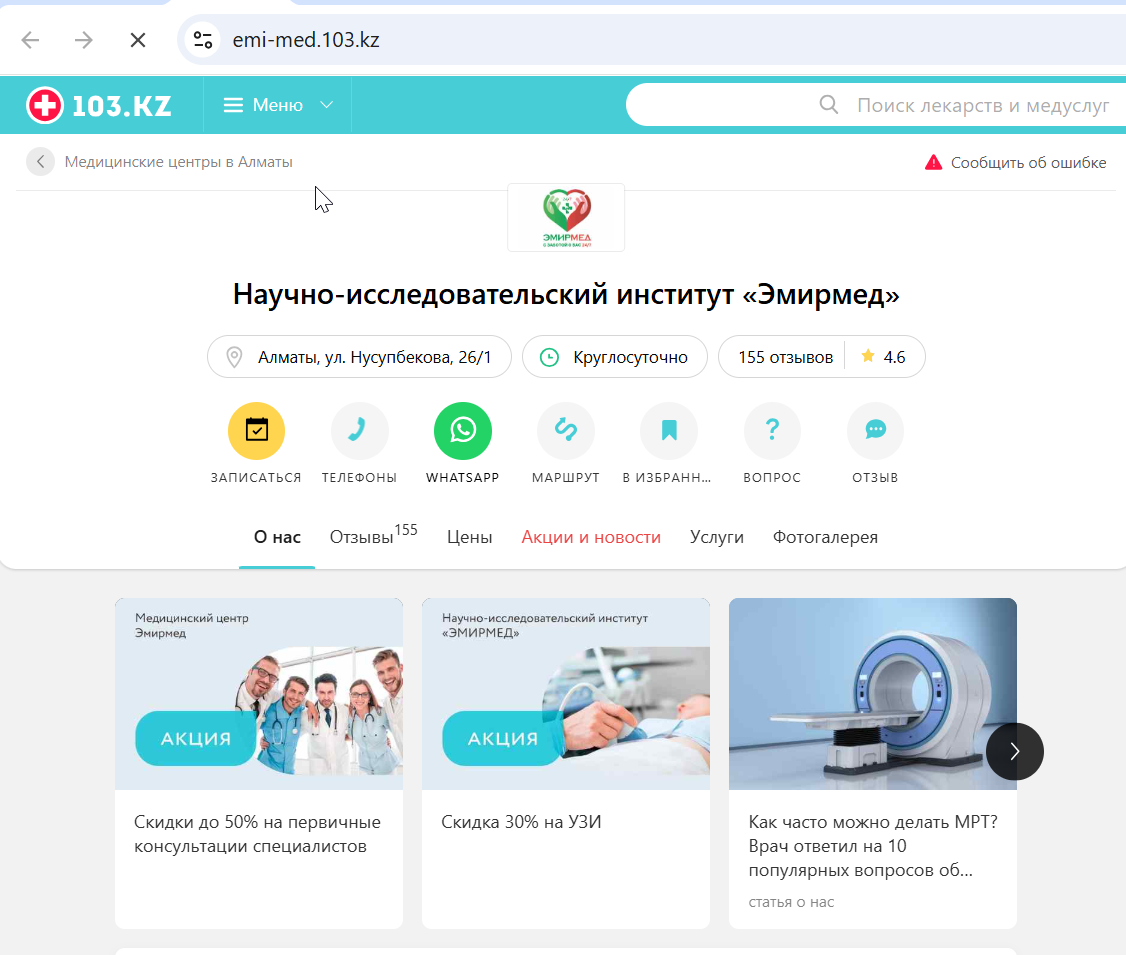Open the Маршрут route icon
This screenshot has width=1126, height=955.
coord(566,431)
